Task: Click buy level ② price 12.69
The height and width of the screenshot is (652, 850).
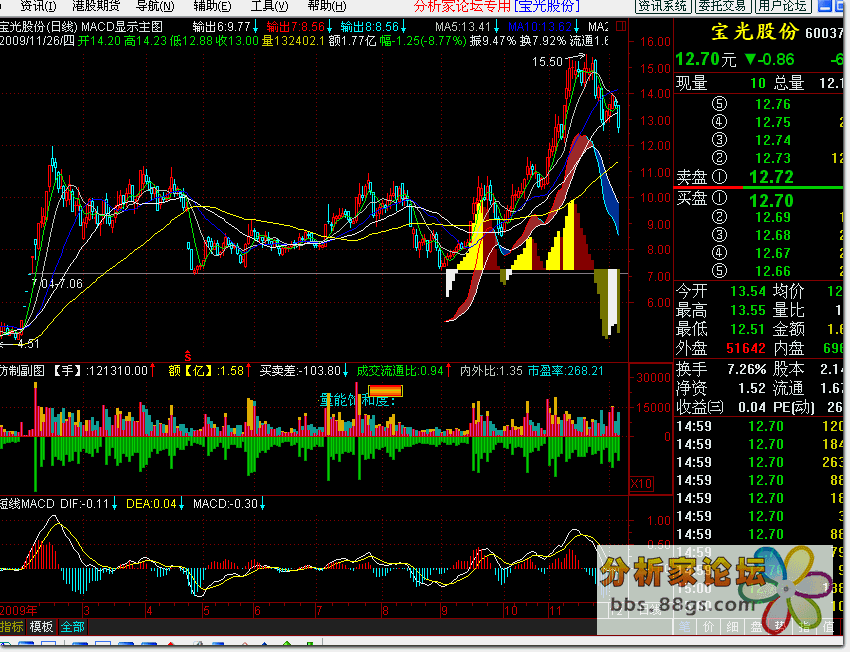Action: (773, 217)
